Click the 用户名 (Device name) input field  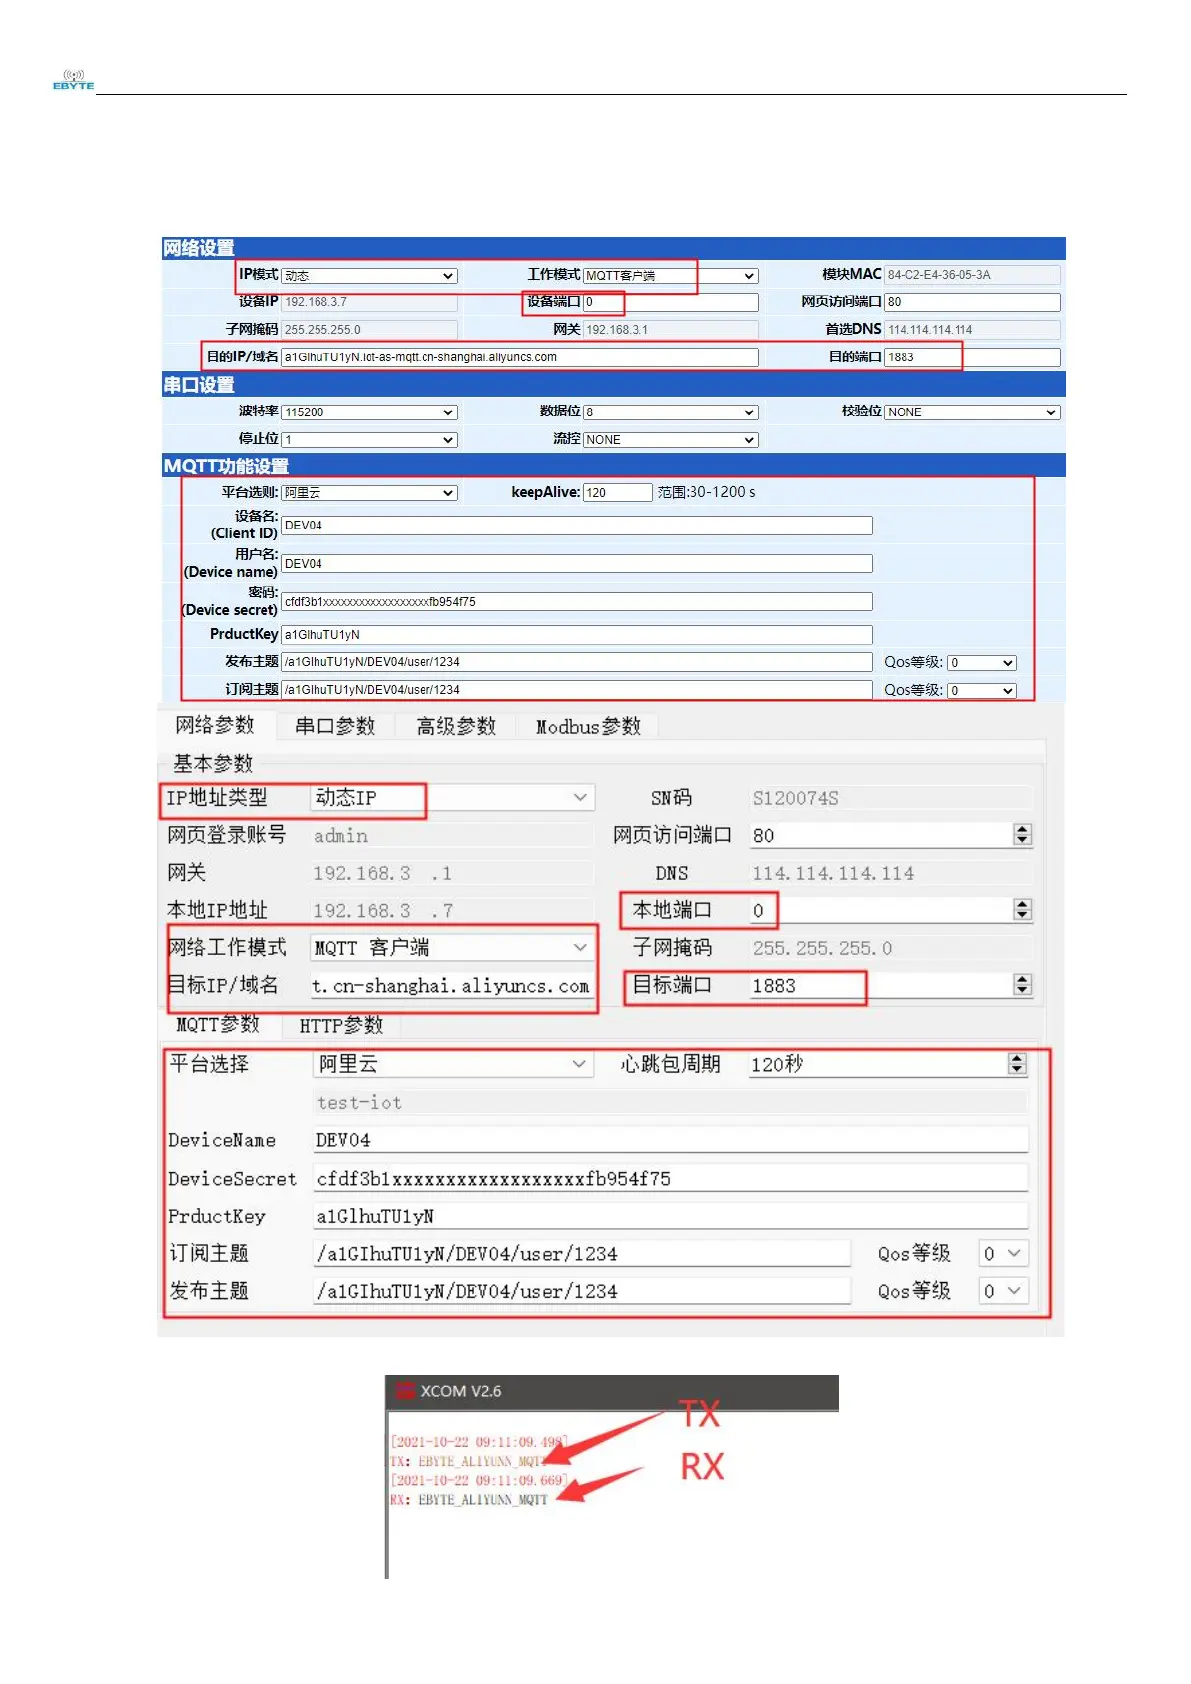577,564
